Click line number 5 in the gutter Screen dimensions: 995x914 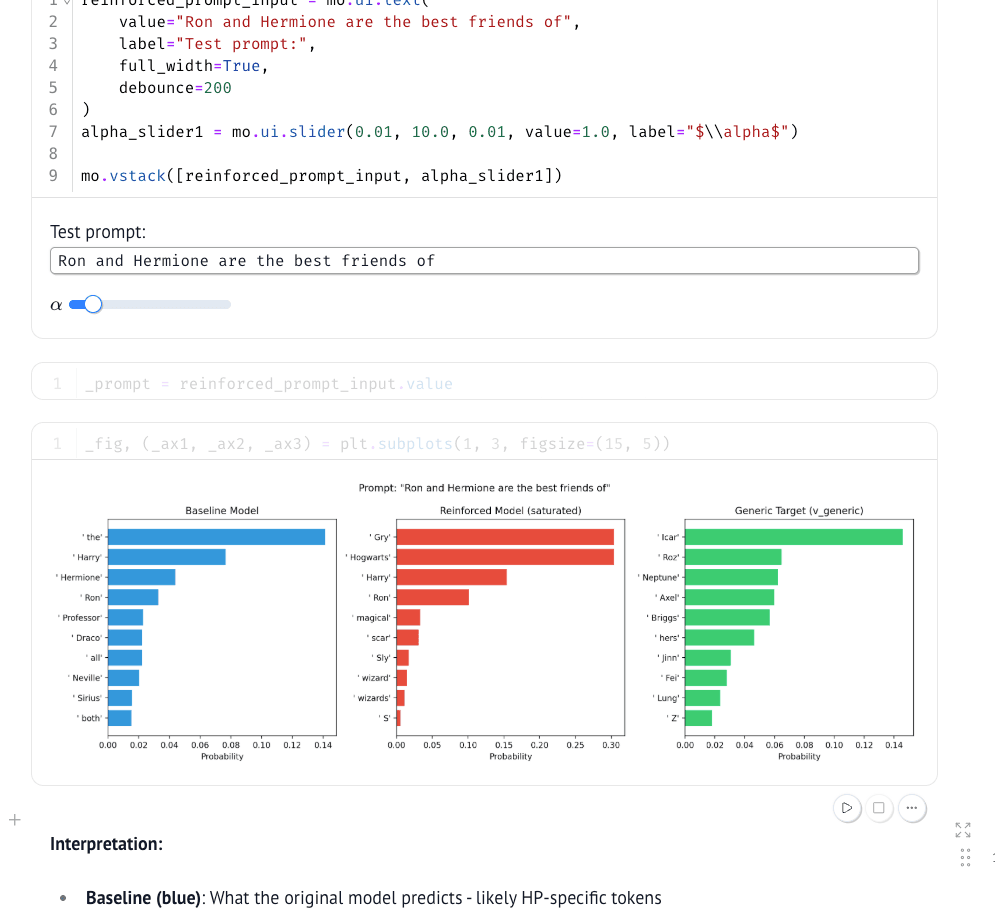pyautogui.click(x=53, y=88)
